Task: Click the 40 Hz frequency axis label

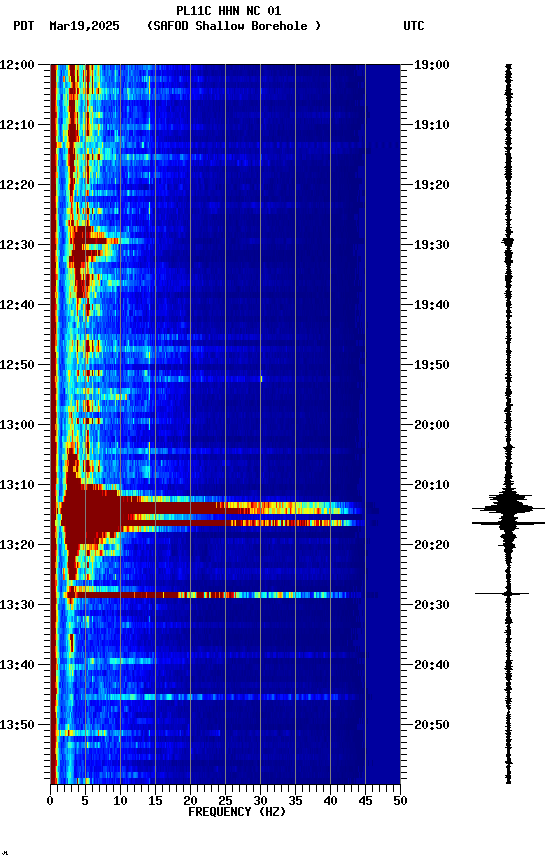Action: point(330,802)
